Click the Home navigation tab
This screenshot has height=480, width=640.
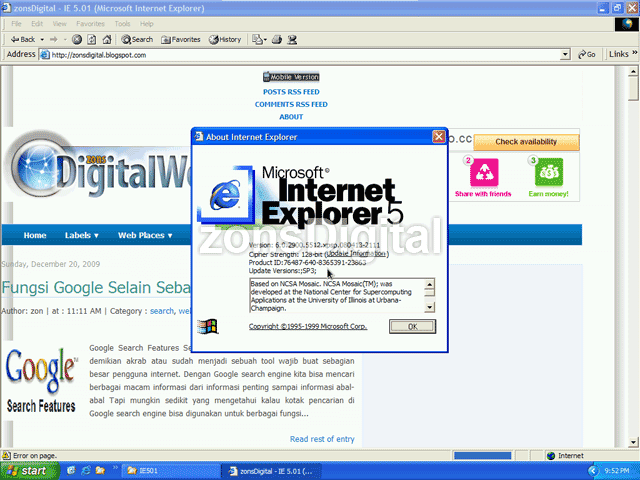pyautogui.click(x=35, y=235)
